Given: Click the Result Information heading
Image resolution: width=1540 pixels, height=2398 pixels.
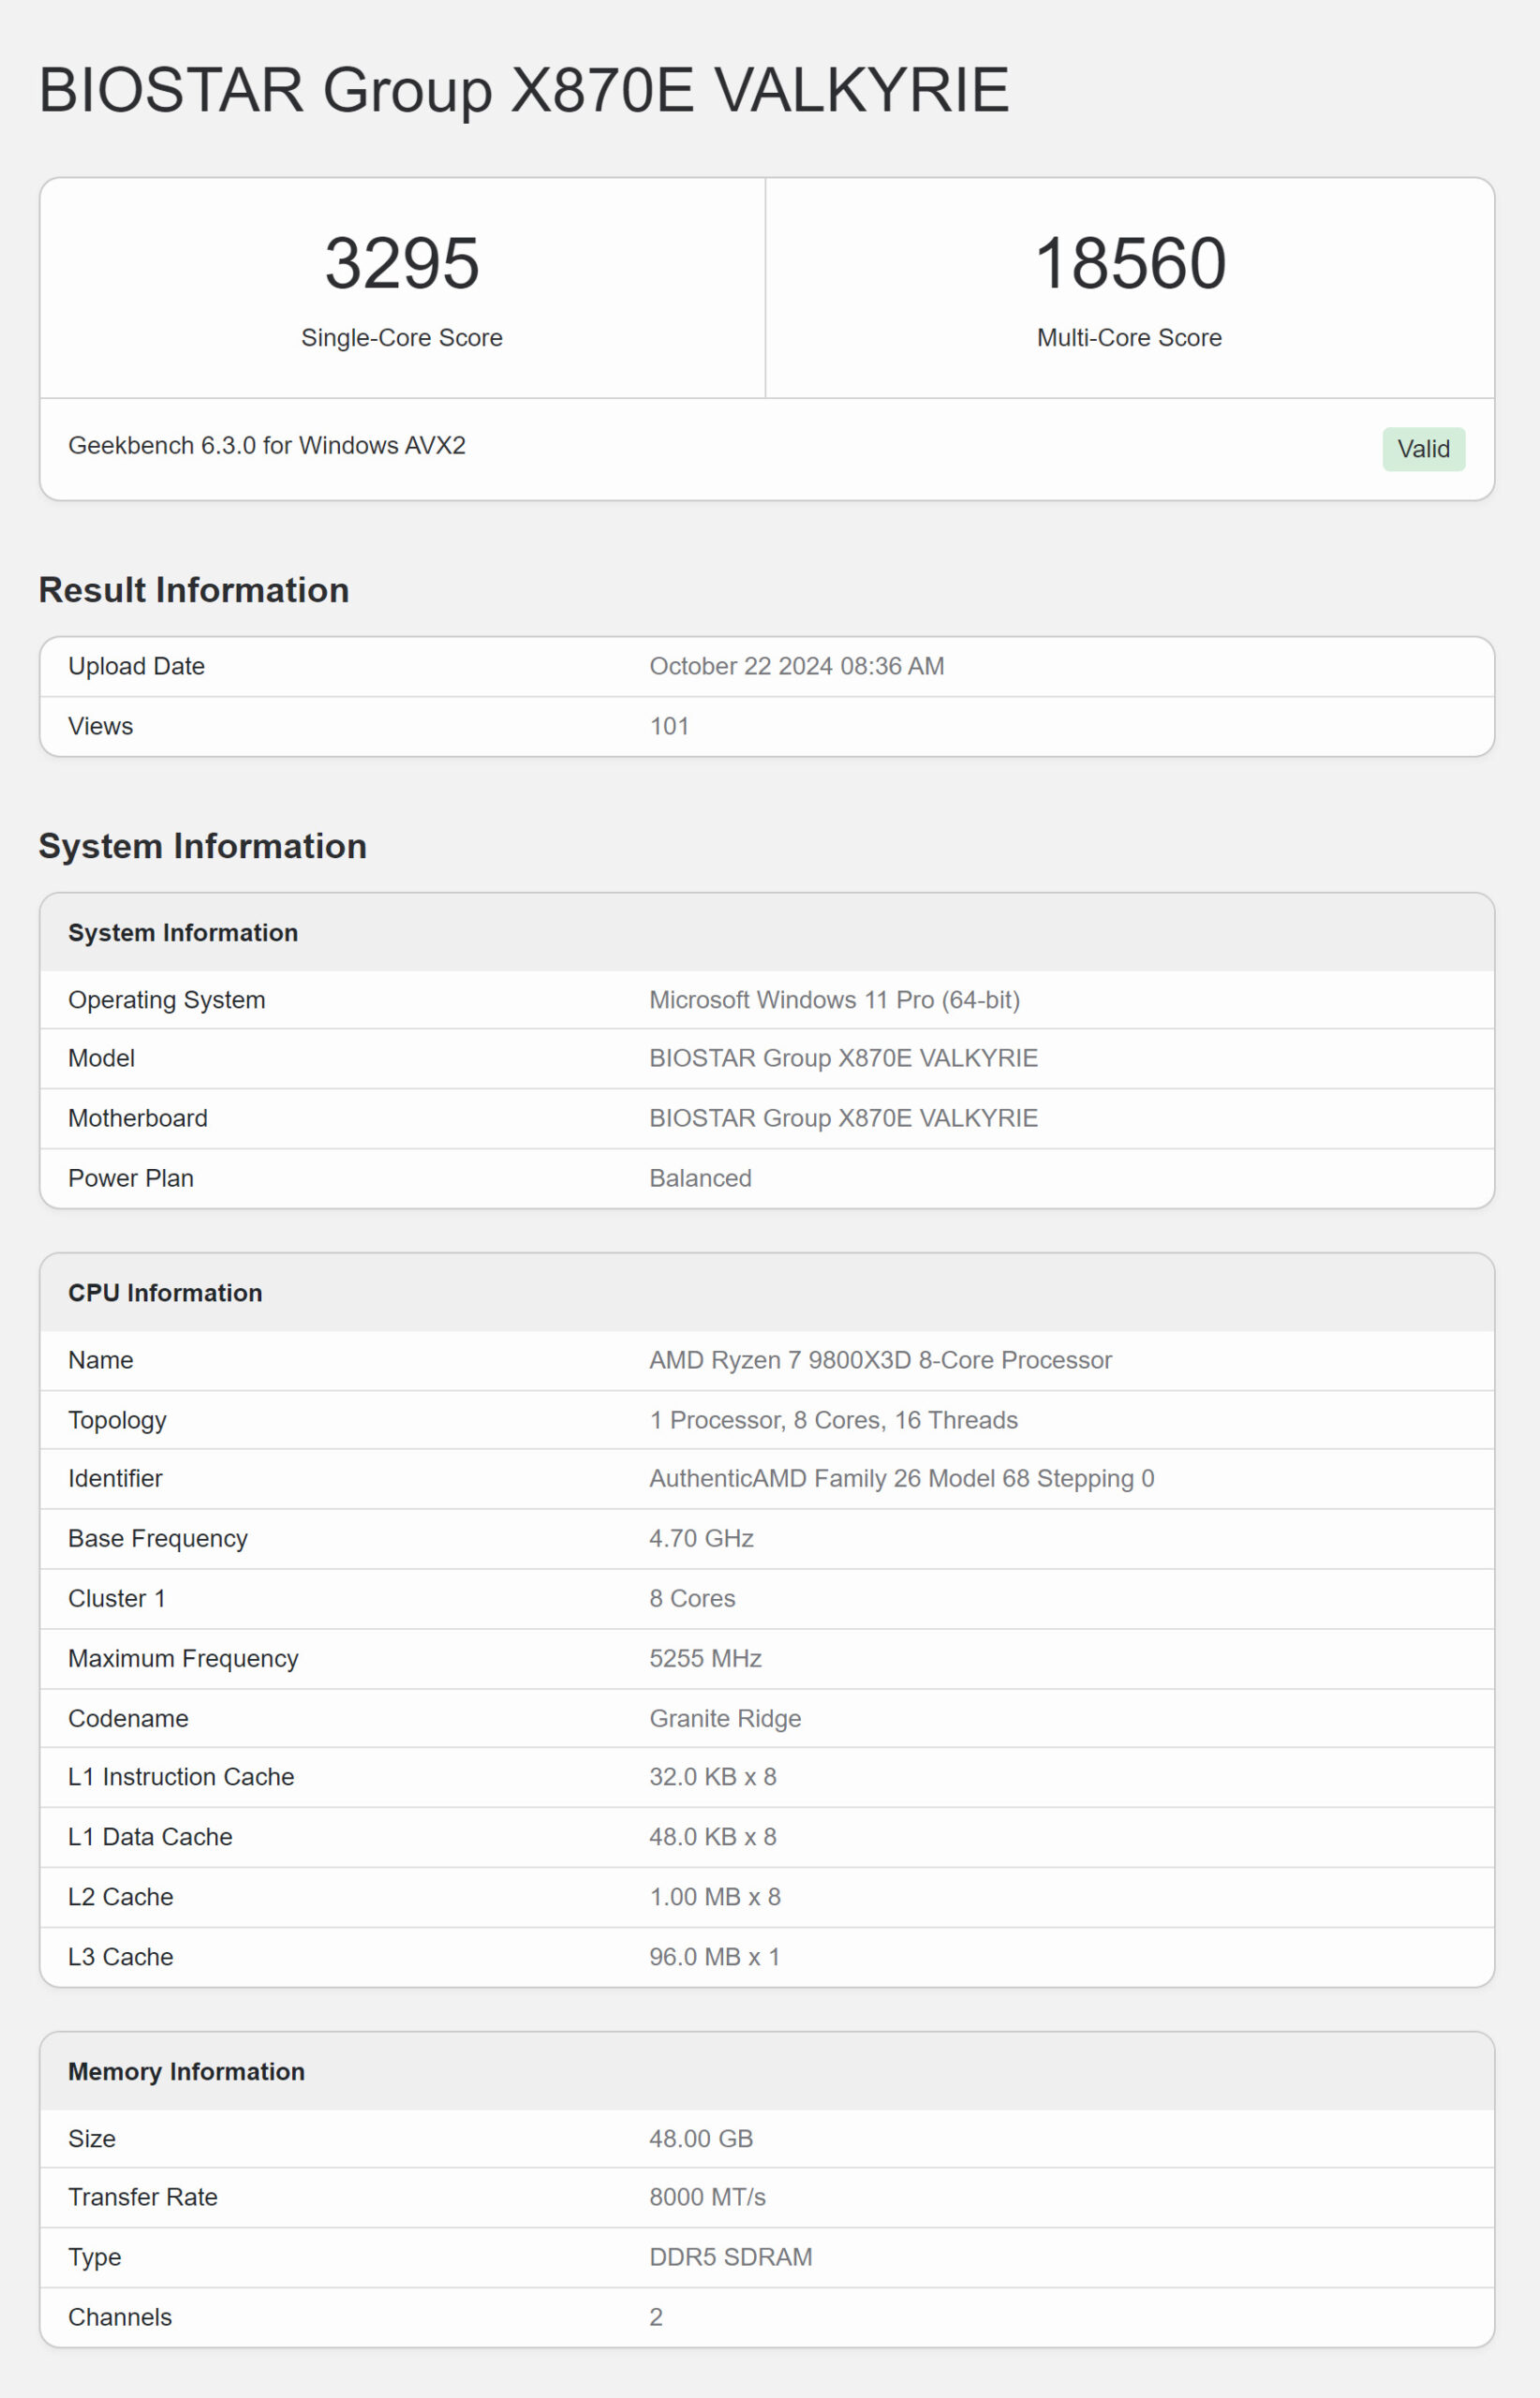Looking at the screenshot, I should [x=194, y=590].
